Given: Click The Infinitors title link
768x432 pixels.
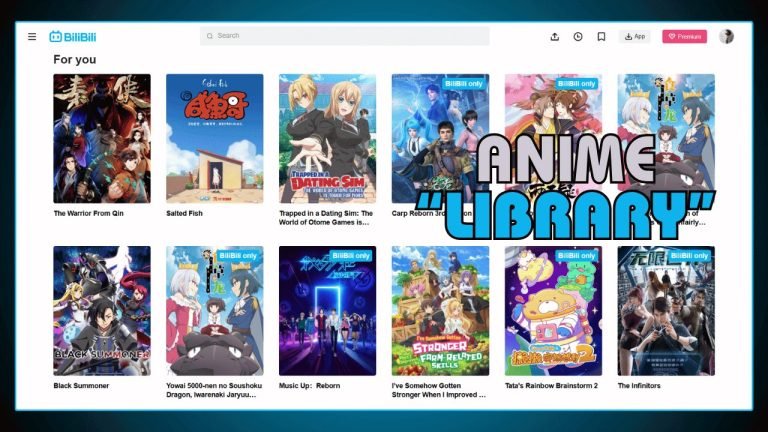Looking at the screenshot, I should tap(639, 385).
